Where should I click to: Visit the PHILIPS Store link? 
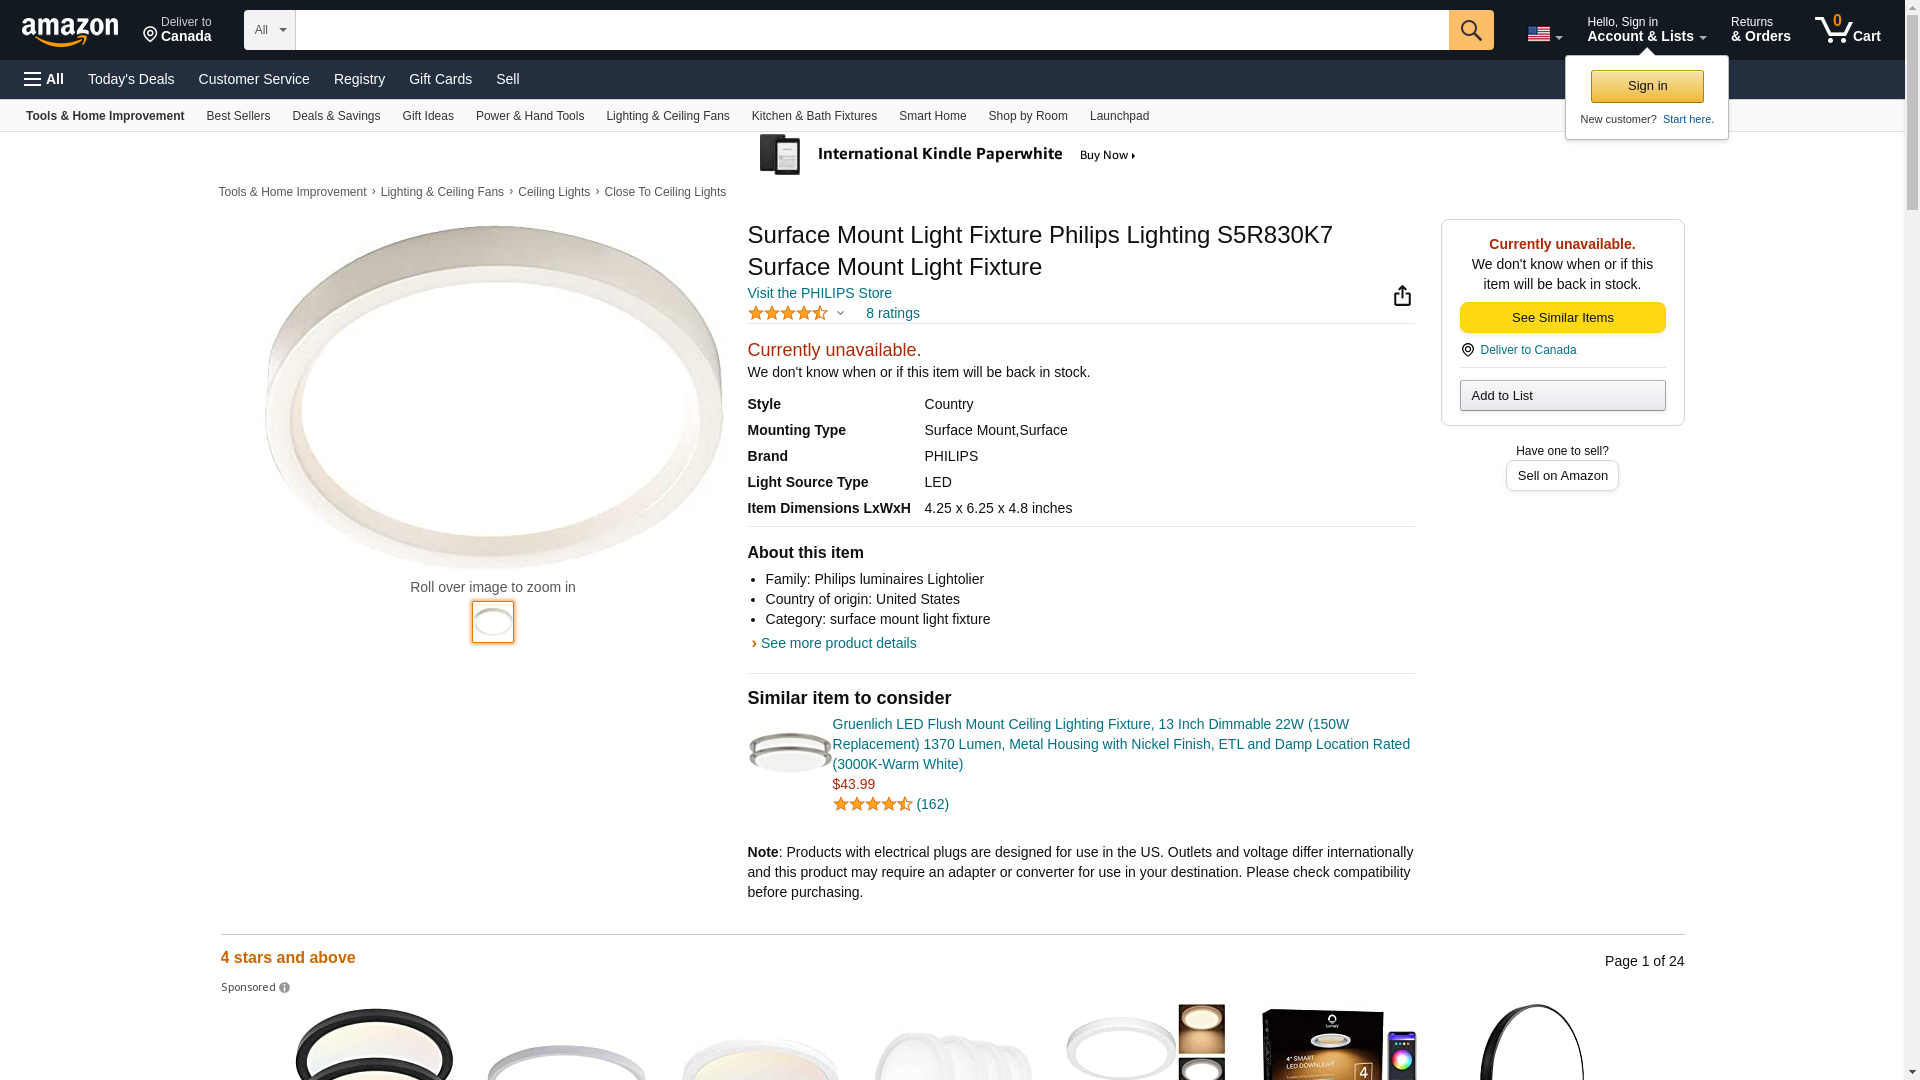pyautogui.click(x=819, y=293)
